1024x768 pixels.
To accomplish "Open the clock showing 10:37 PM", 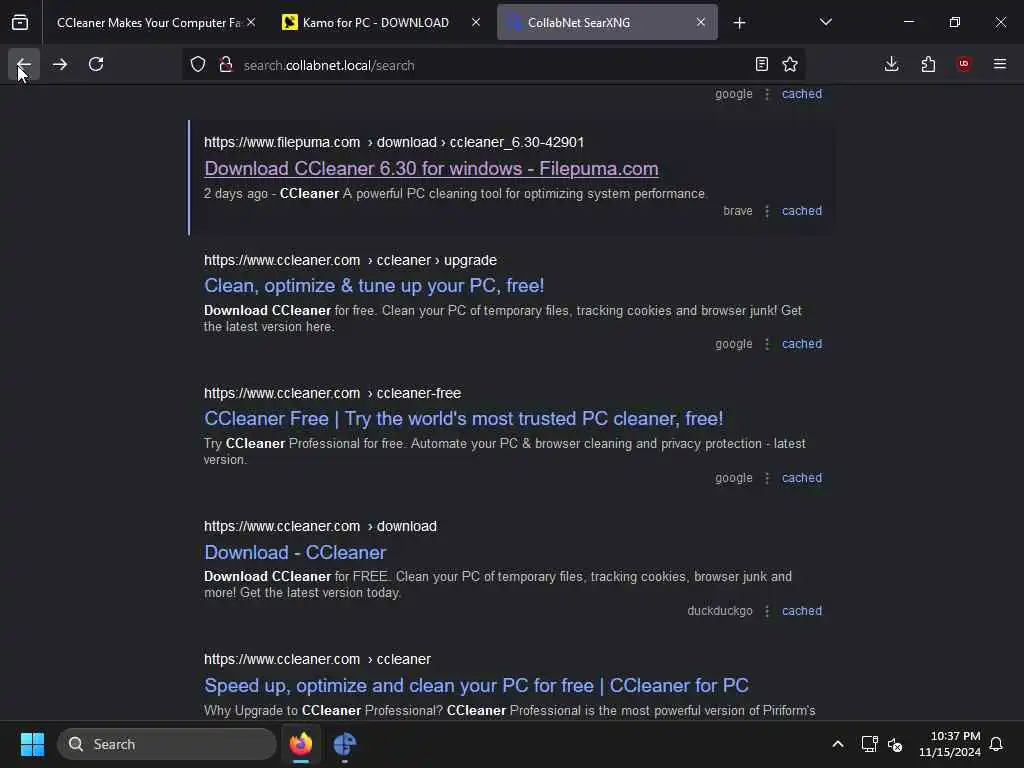I will pos(949,744).
